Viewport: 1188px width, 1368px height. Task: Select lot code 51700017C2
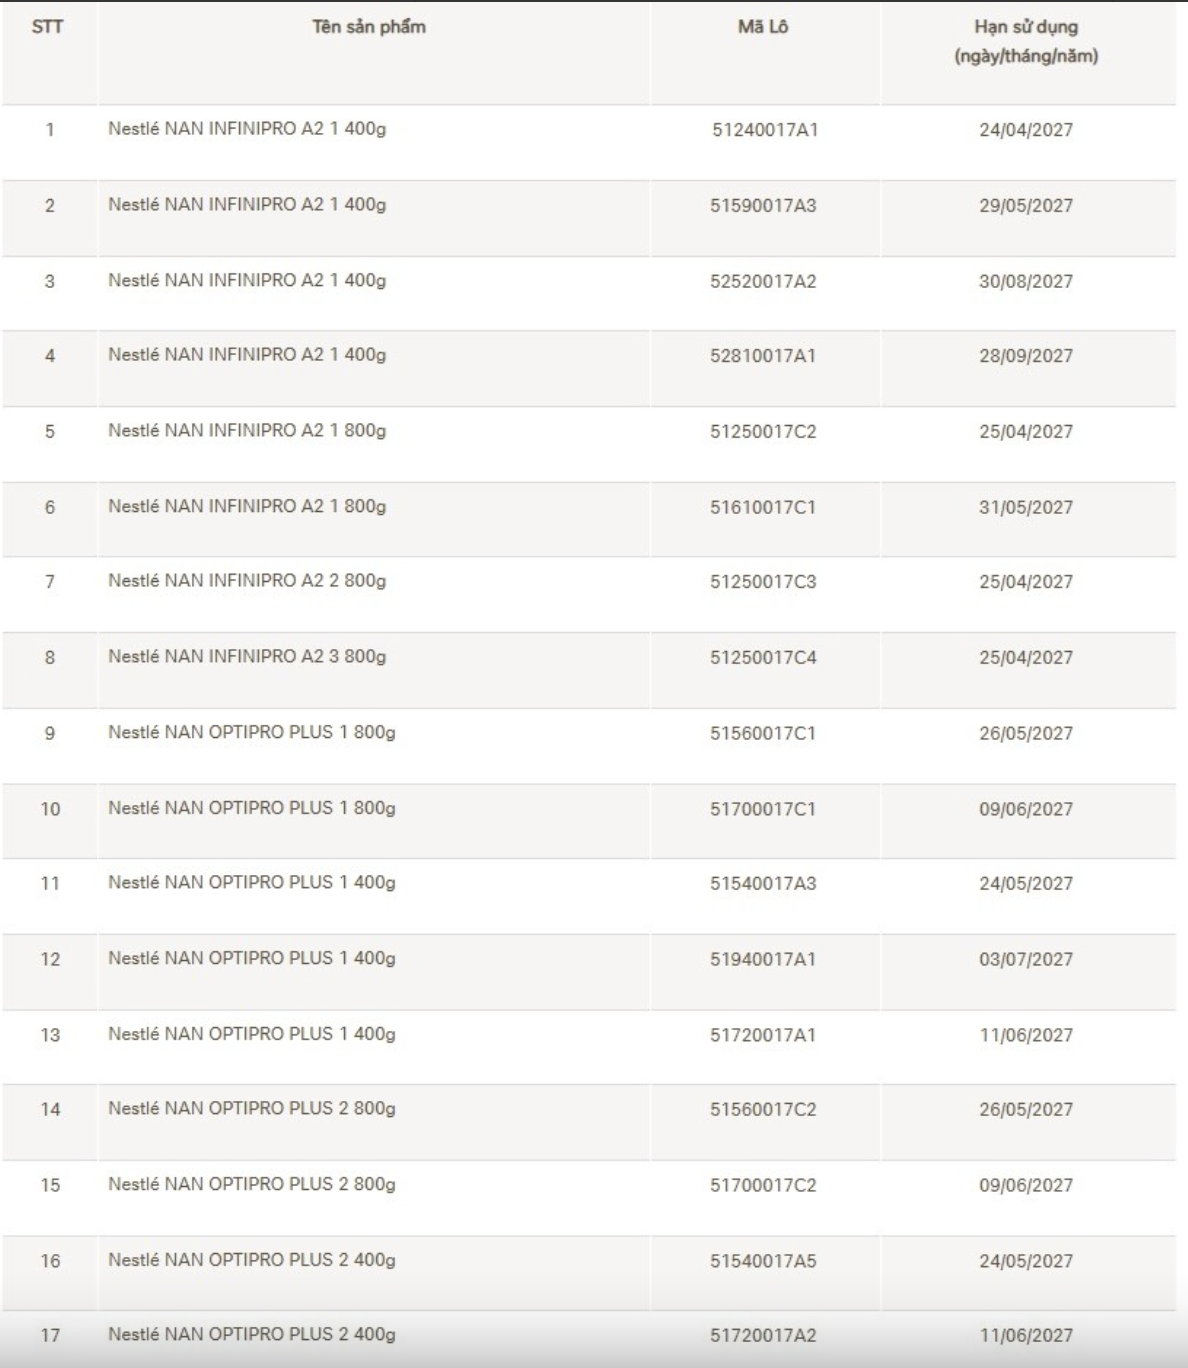point(763,1186)
